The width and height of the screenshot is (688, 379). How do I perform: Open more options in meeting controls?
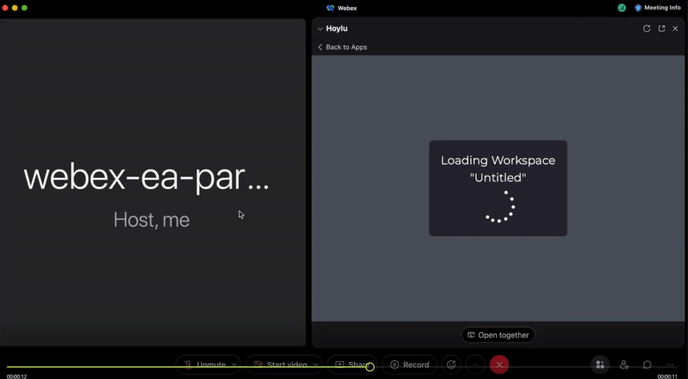coord(475,365)
